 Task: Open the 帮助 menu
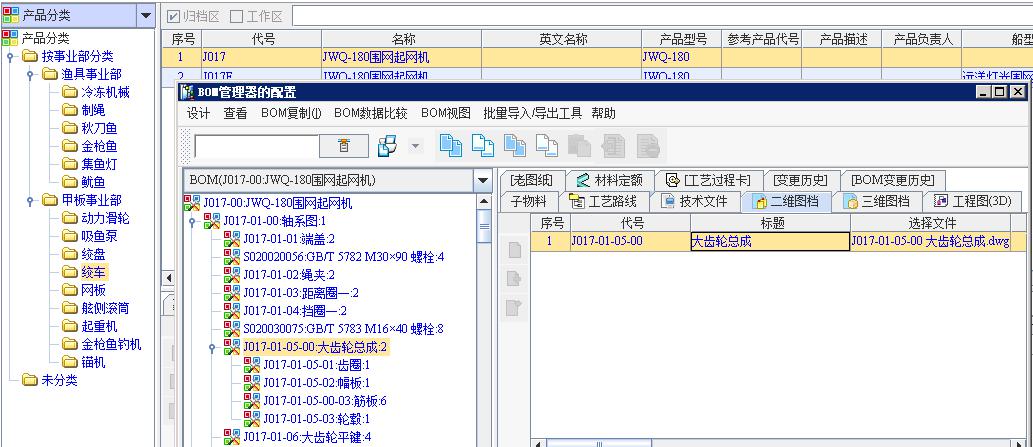pos(603,113)
